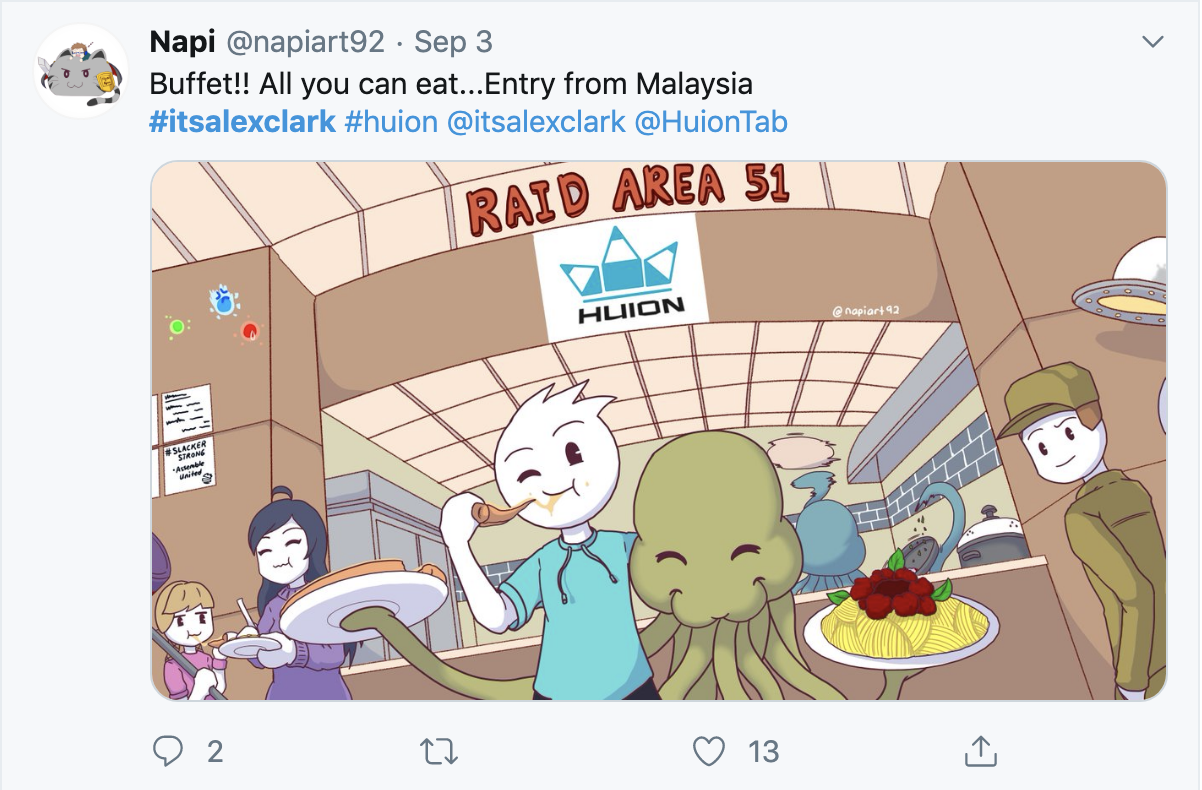Click the like count 13
The height and width of the screenshot is (790, 1202).
pos(763,751)
